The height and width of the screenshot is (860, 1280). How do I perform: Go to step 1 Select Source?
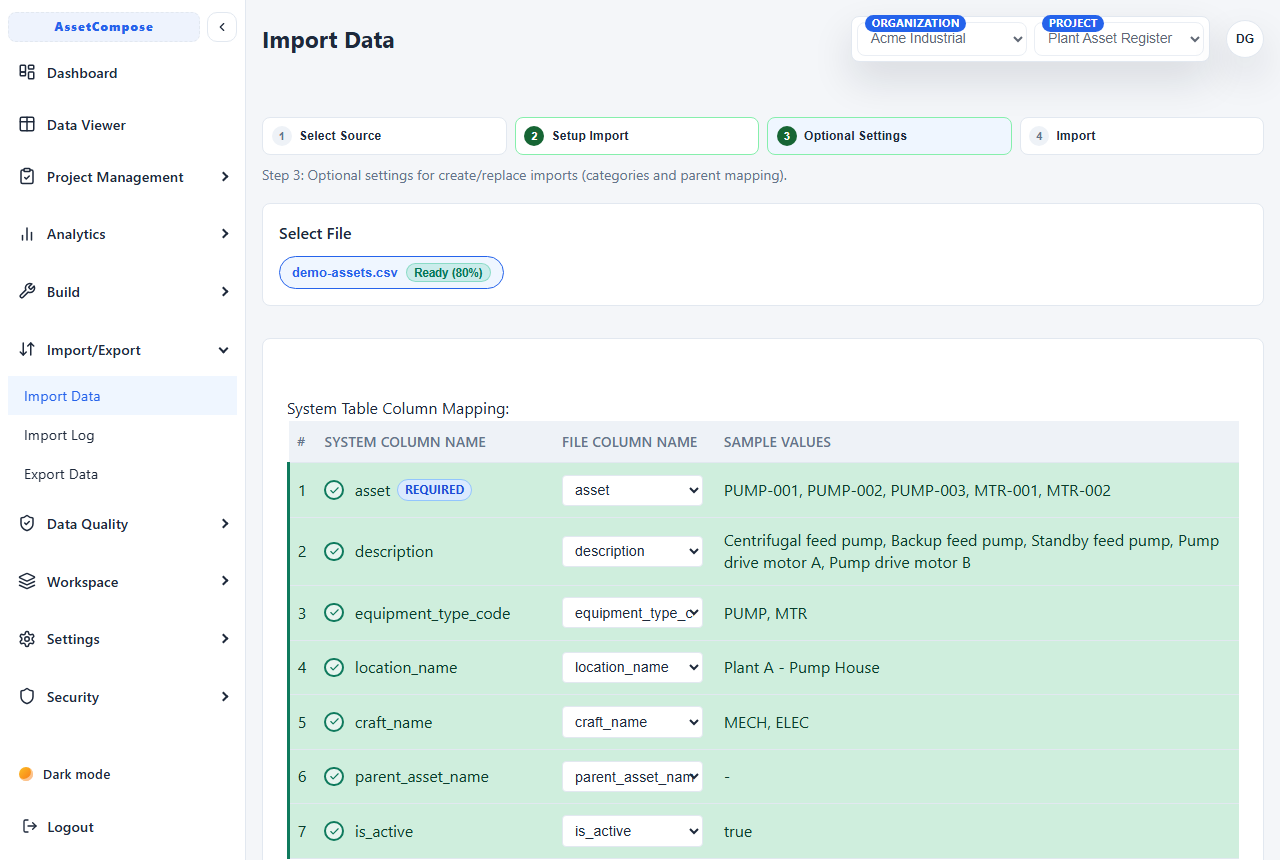[384, 136]
